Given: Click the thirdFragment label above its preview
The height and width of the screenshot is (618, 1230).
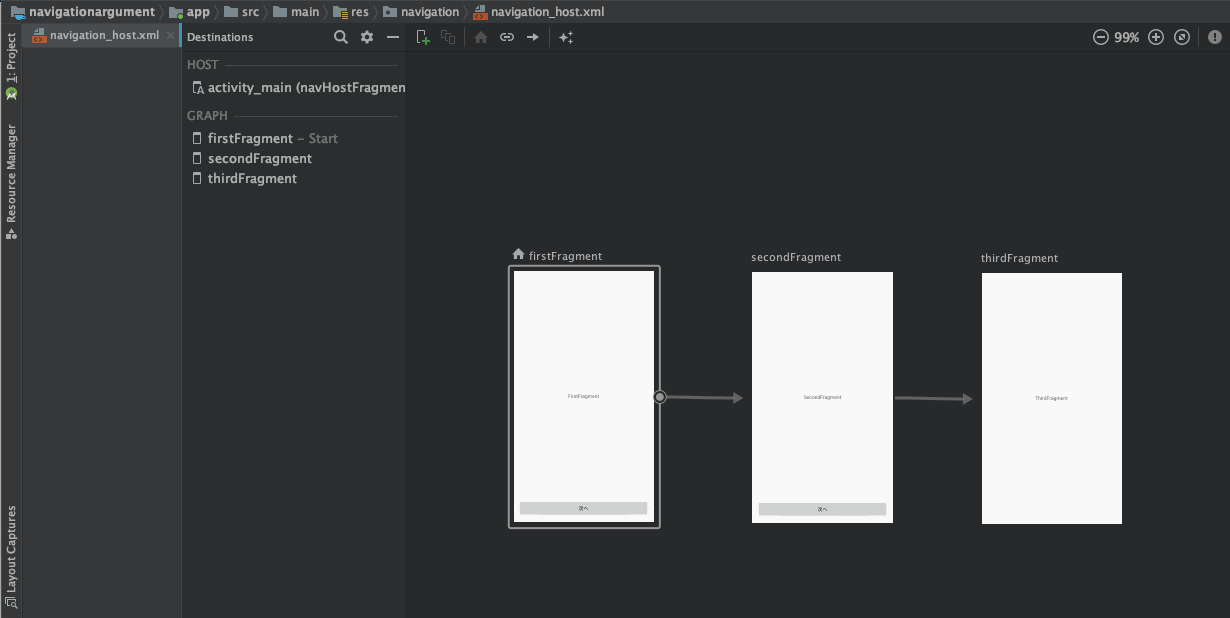Looking at the screenshot, I should (x=1019, y=258).
